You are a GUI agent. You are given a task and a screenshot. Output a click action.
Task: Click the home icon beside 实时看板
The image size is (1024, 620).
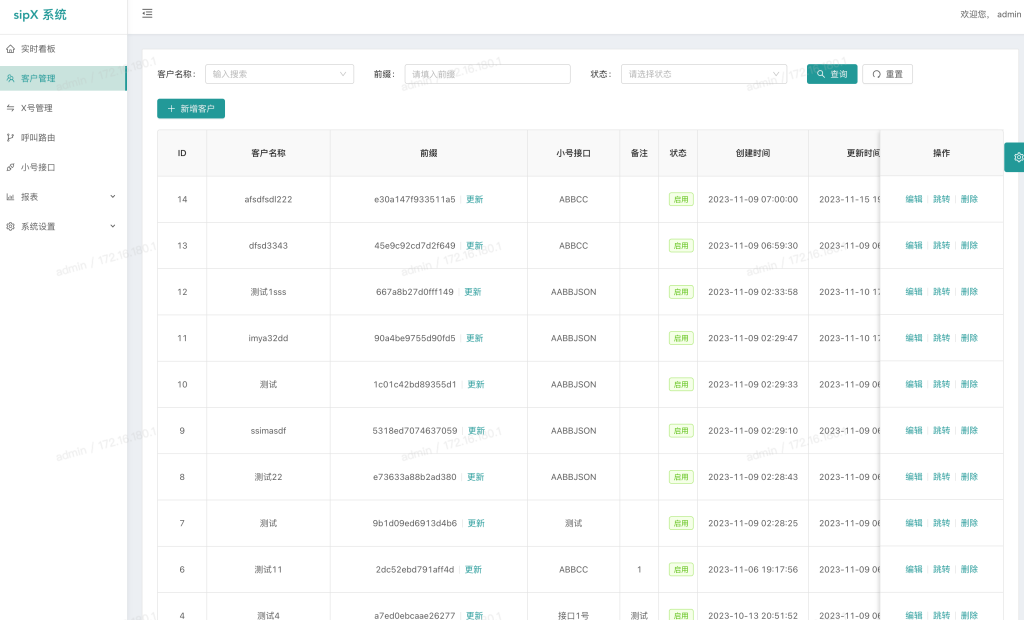click(x=10, y=49)
